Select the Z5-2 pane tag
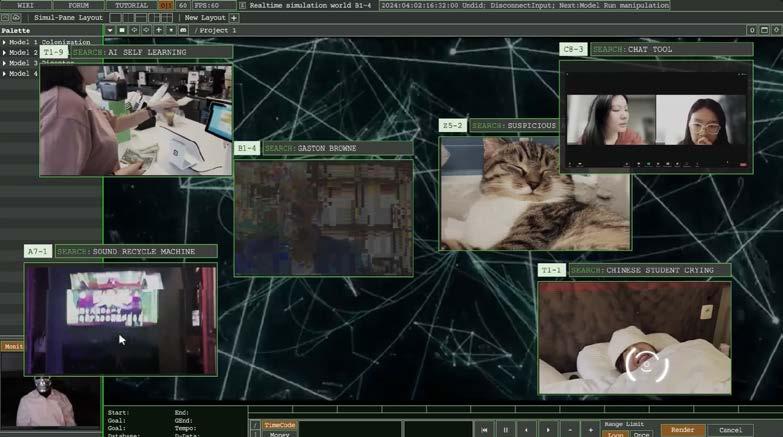Screen dimensions: 783x437 pyautogui.click(x=453, y=125)
